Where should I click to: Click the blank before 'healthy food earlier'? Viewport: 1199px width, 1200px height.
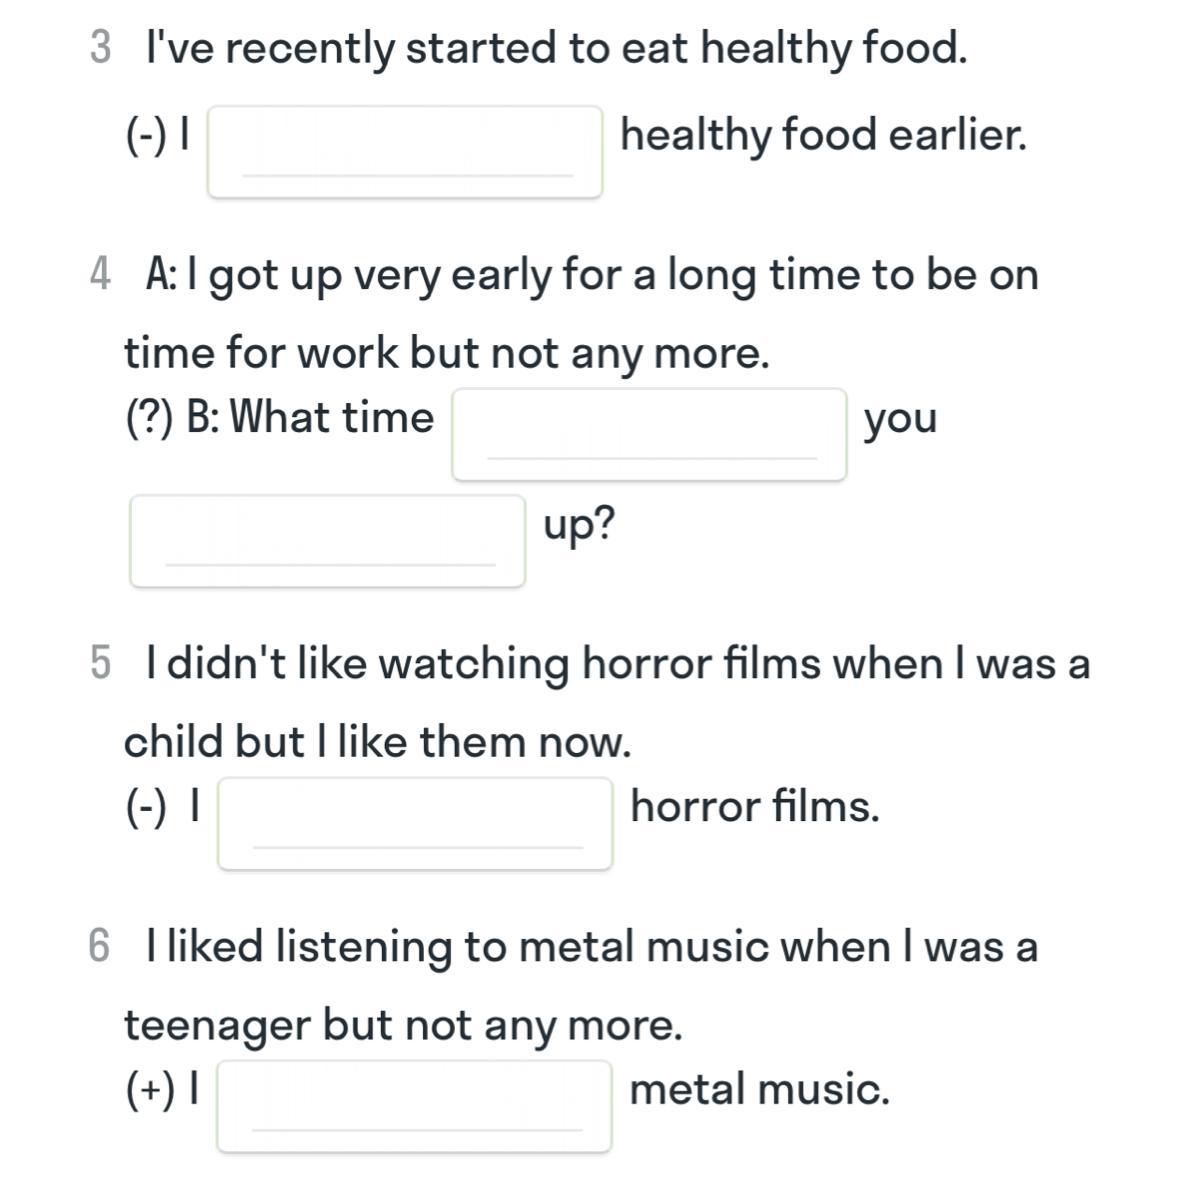(x=405, y=151)
